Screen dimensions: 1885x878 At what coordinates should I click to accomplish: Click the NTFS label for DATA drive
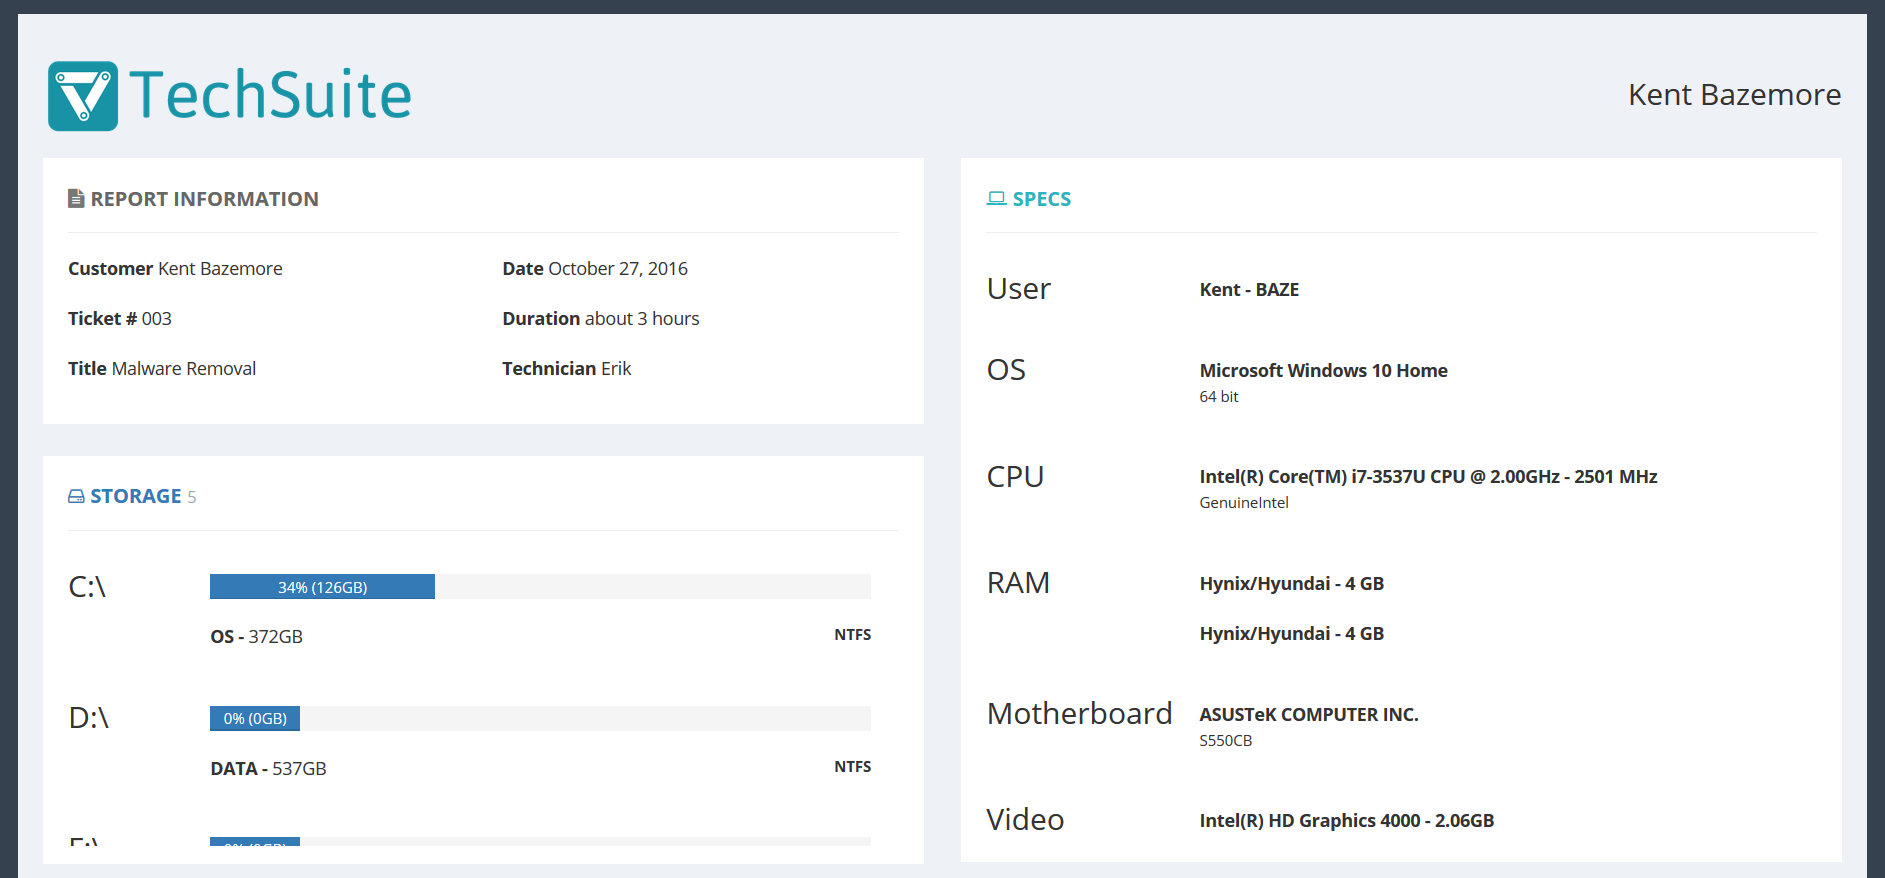pyautogui.click(x=853, y=766)
